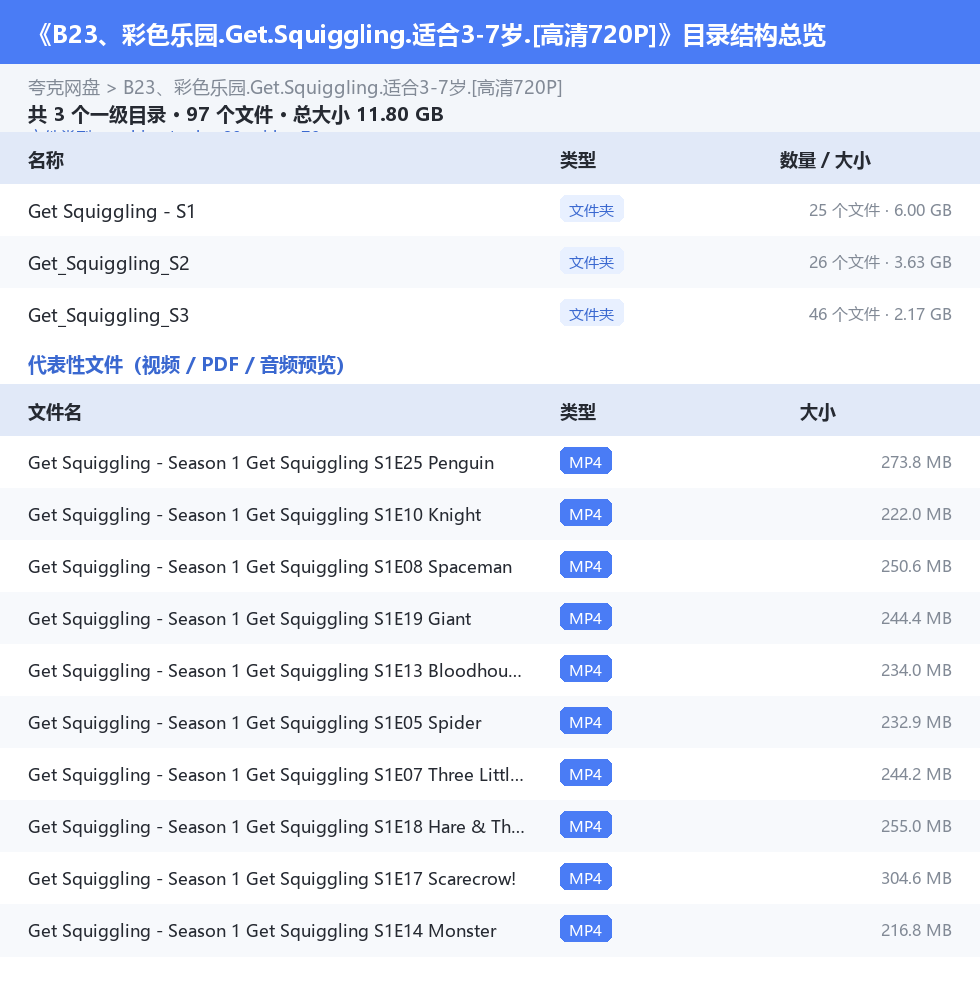Screen dimensions: 980x988
Task: Click the summary line 共 3 个一级目录
Action: [235, 115]
